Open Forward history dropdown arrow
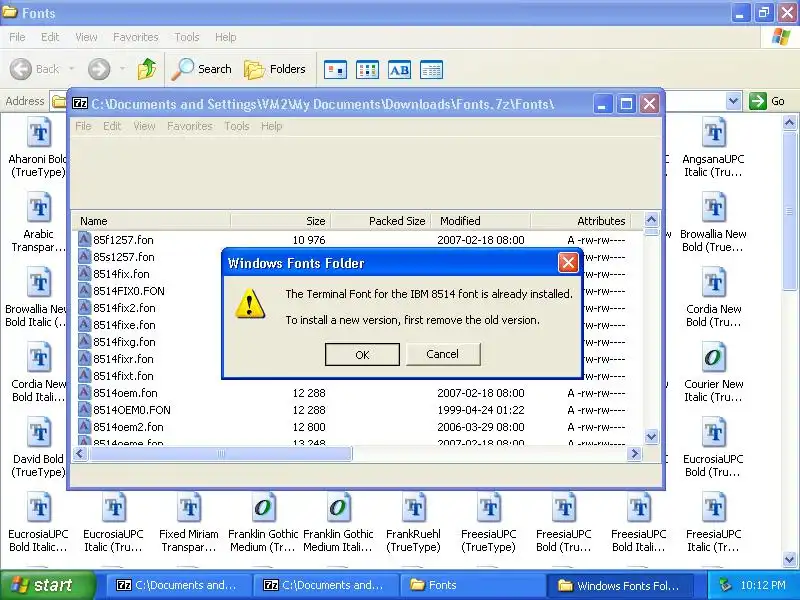 (122, 69)
